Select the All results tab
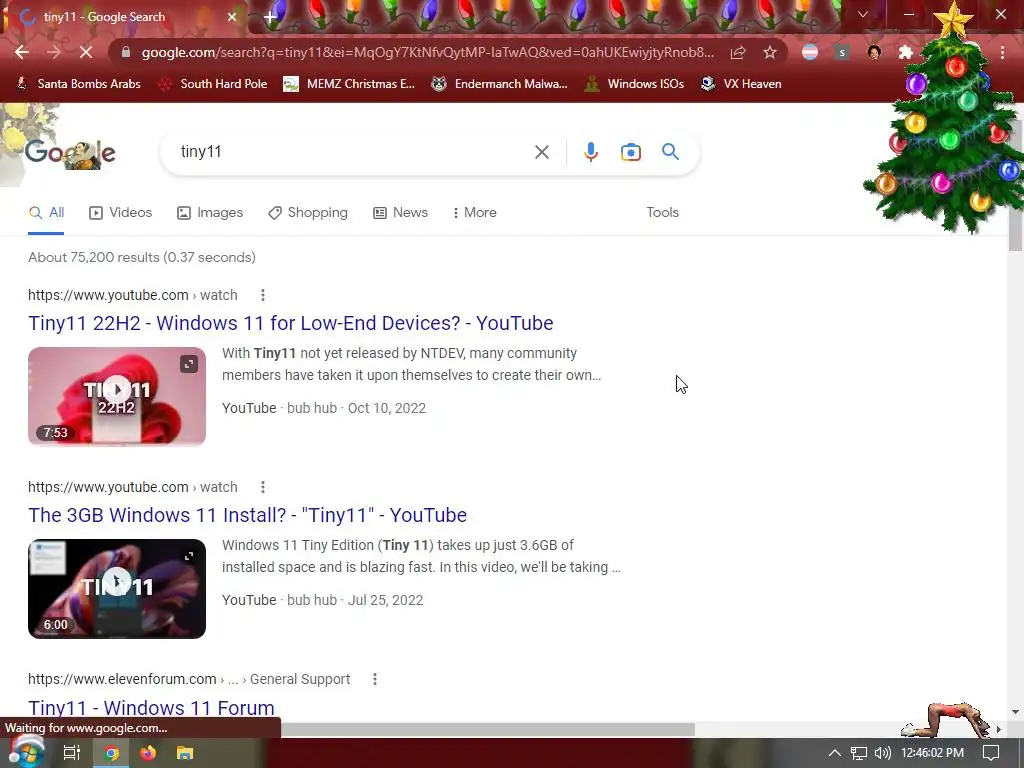Viewport: 1024px width, 768px height. point(46,213)
